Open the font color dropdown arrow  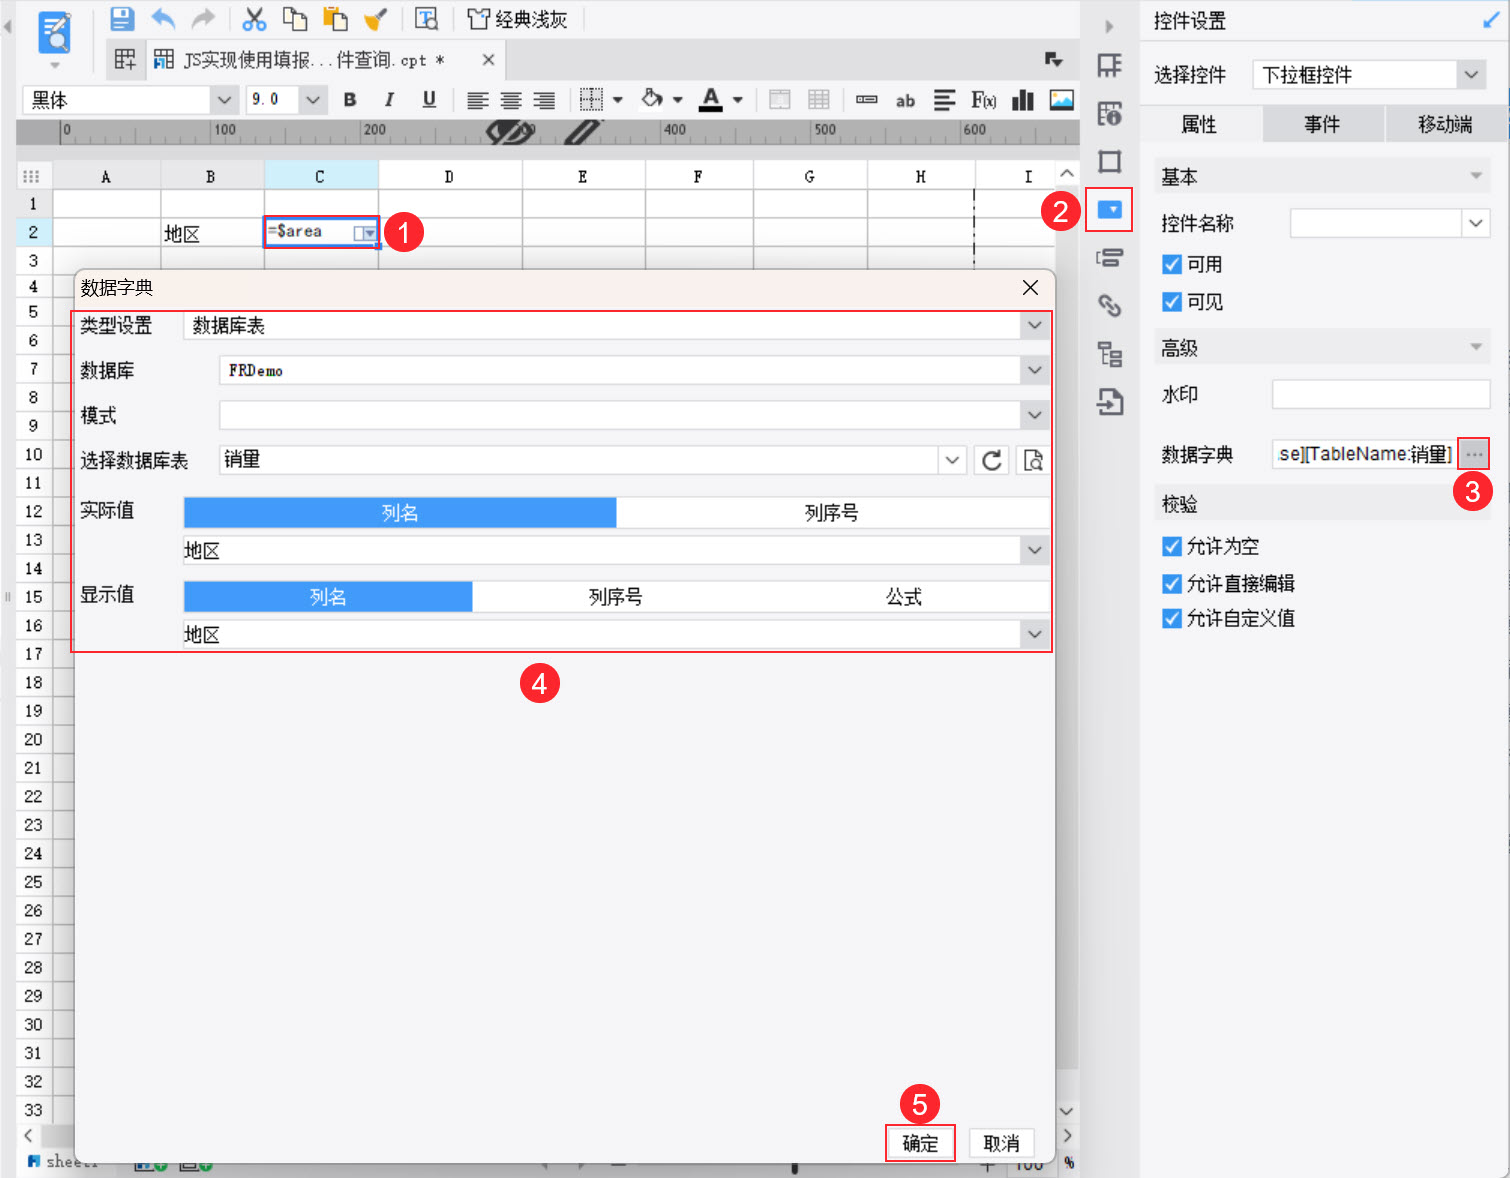738,100
